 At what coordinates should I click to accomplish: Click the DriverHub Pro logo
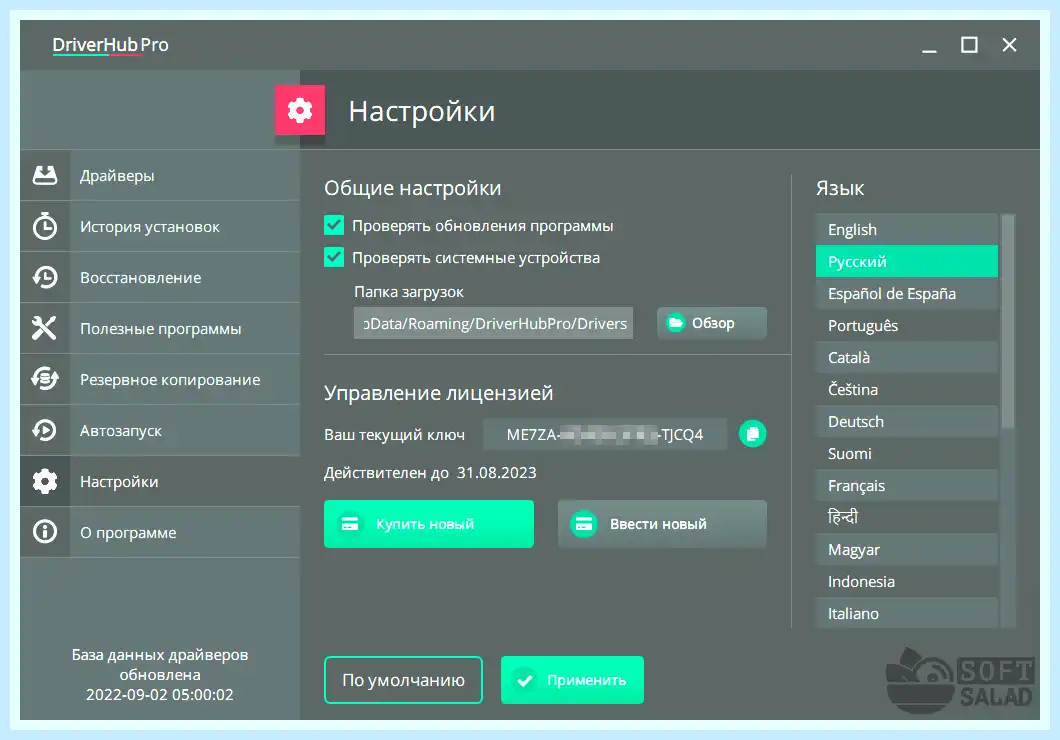click(110, 45)
